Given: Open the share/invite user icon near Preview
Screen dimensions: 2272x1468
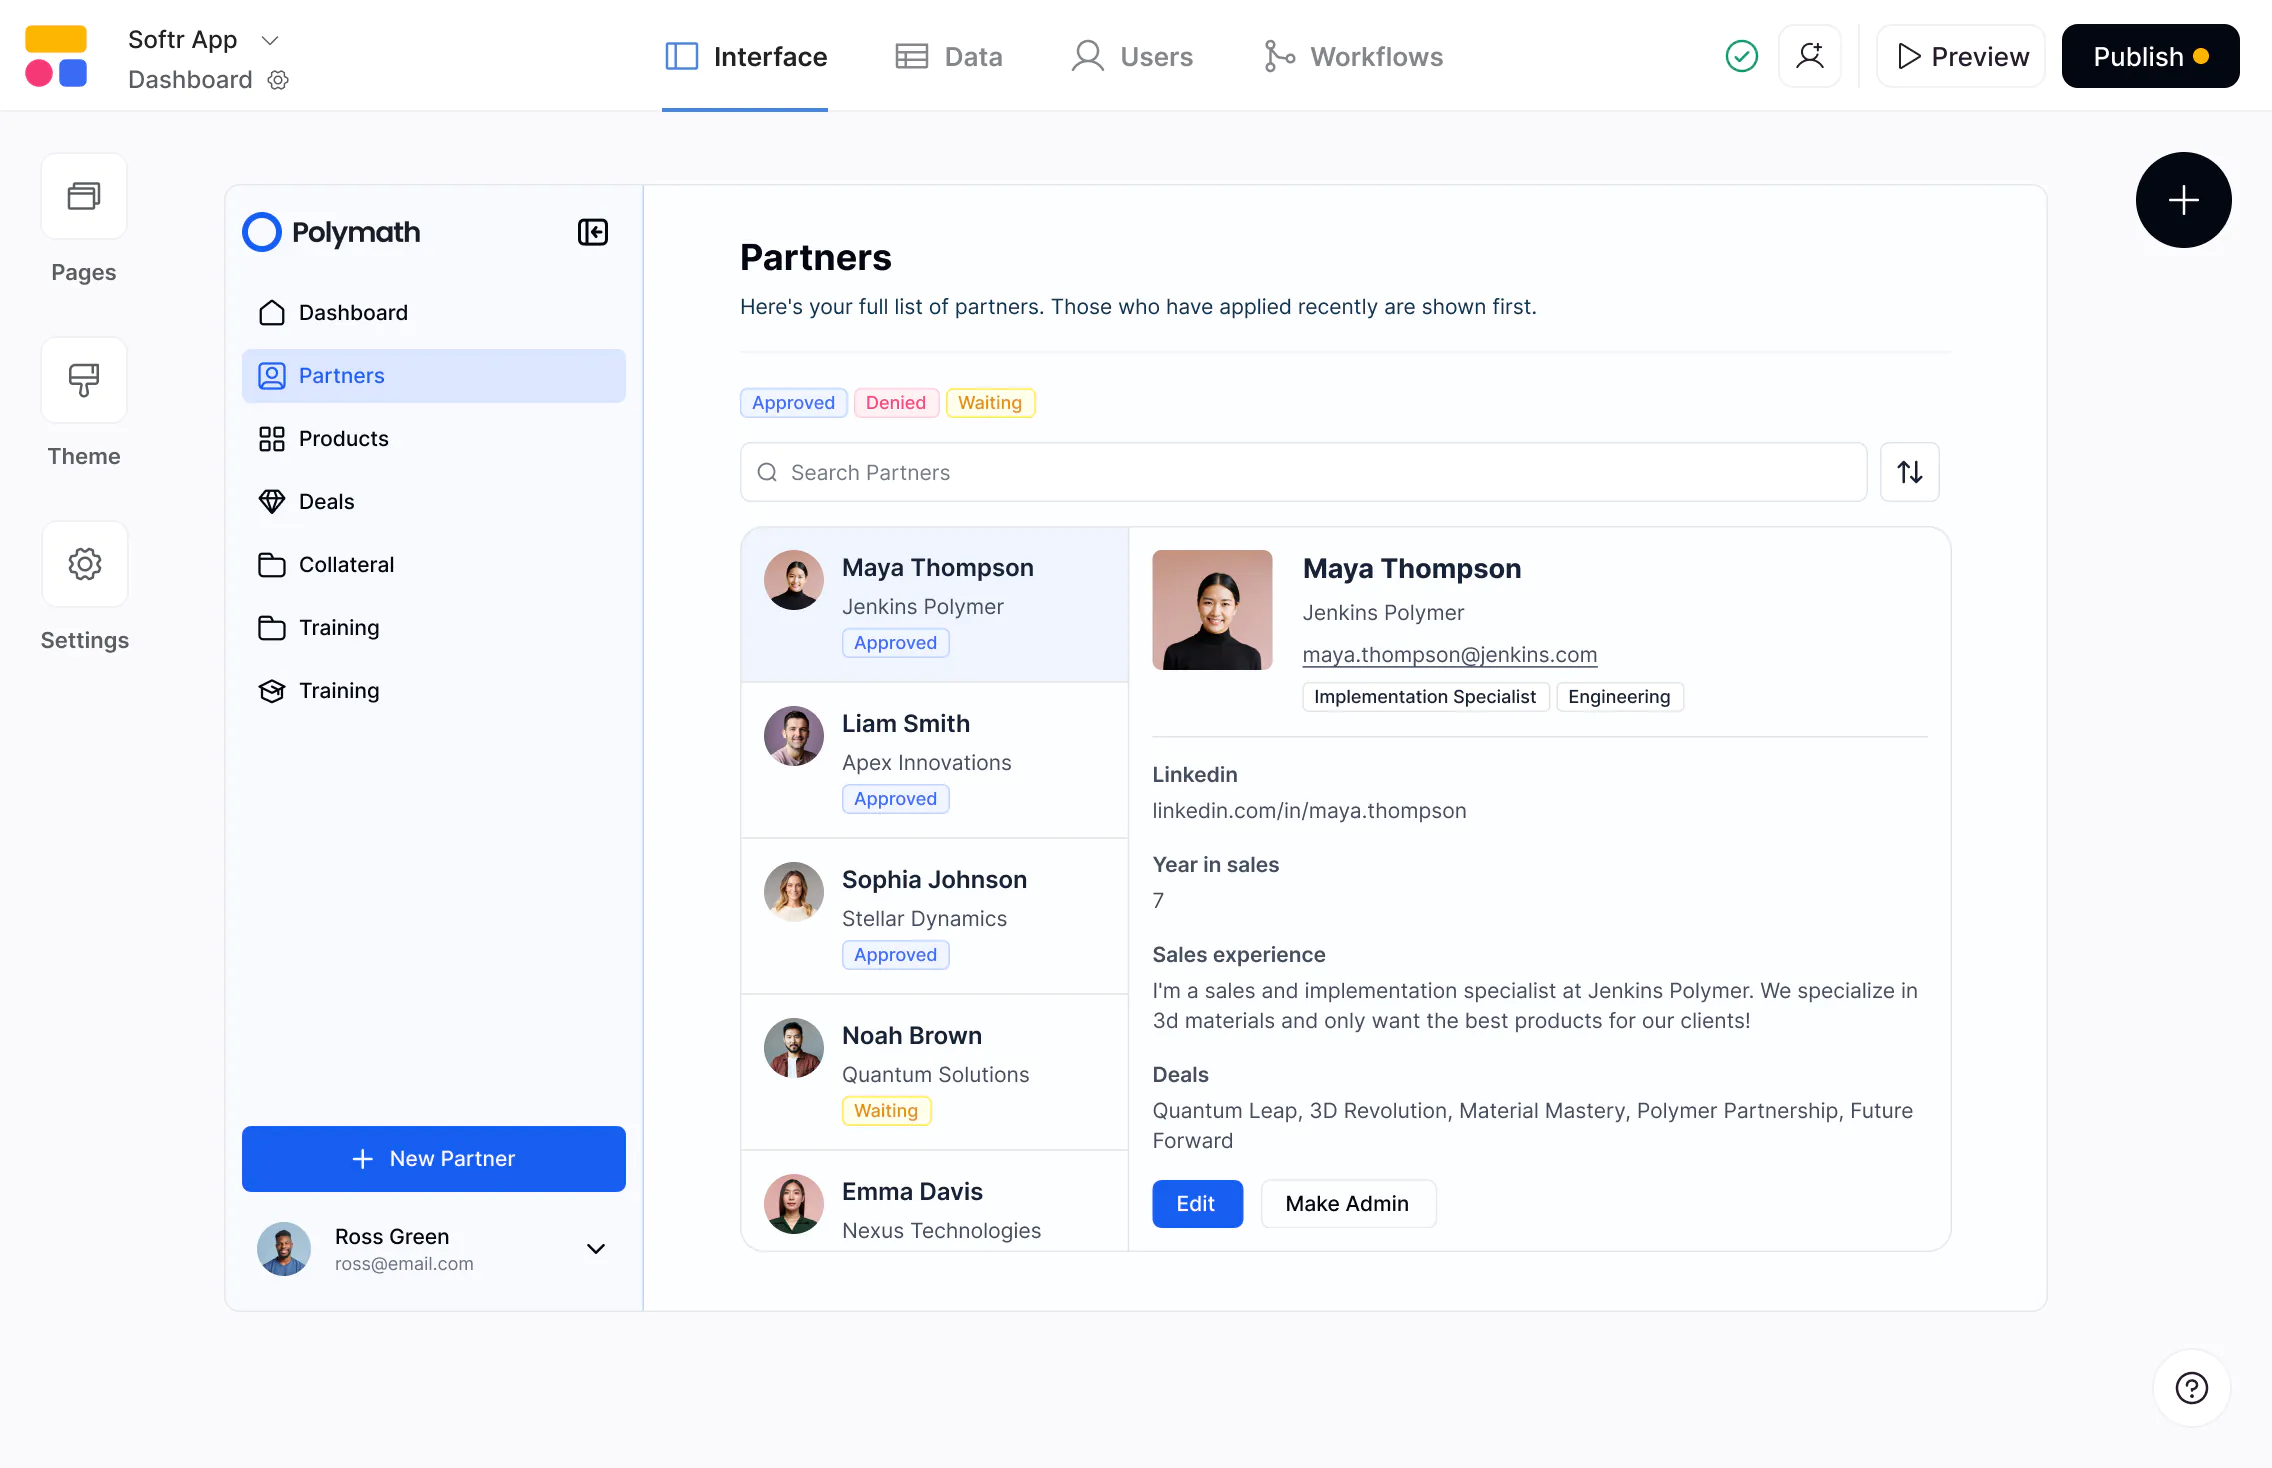Looking at the screenshot, I should pos(1810,56).
